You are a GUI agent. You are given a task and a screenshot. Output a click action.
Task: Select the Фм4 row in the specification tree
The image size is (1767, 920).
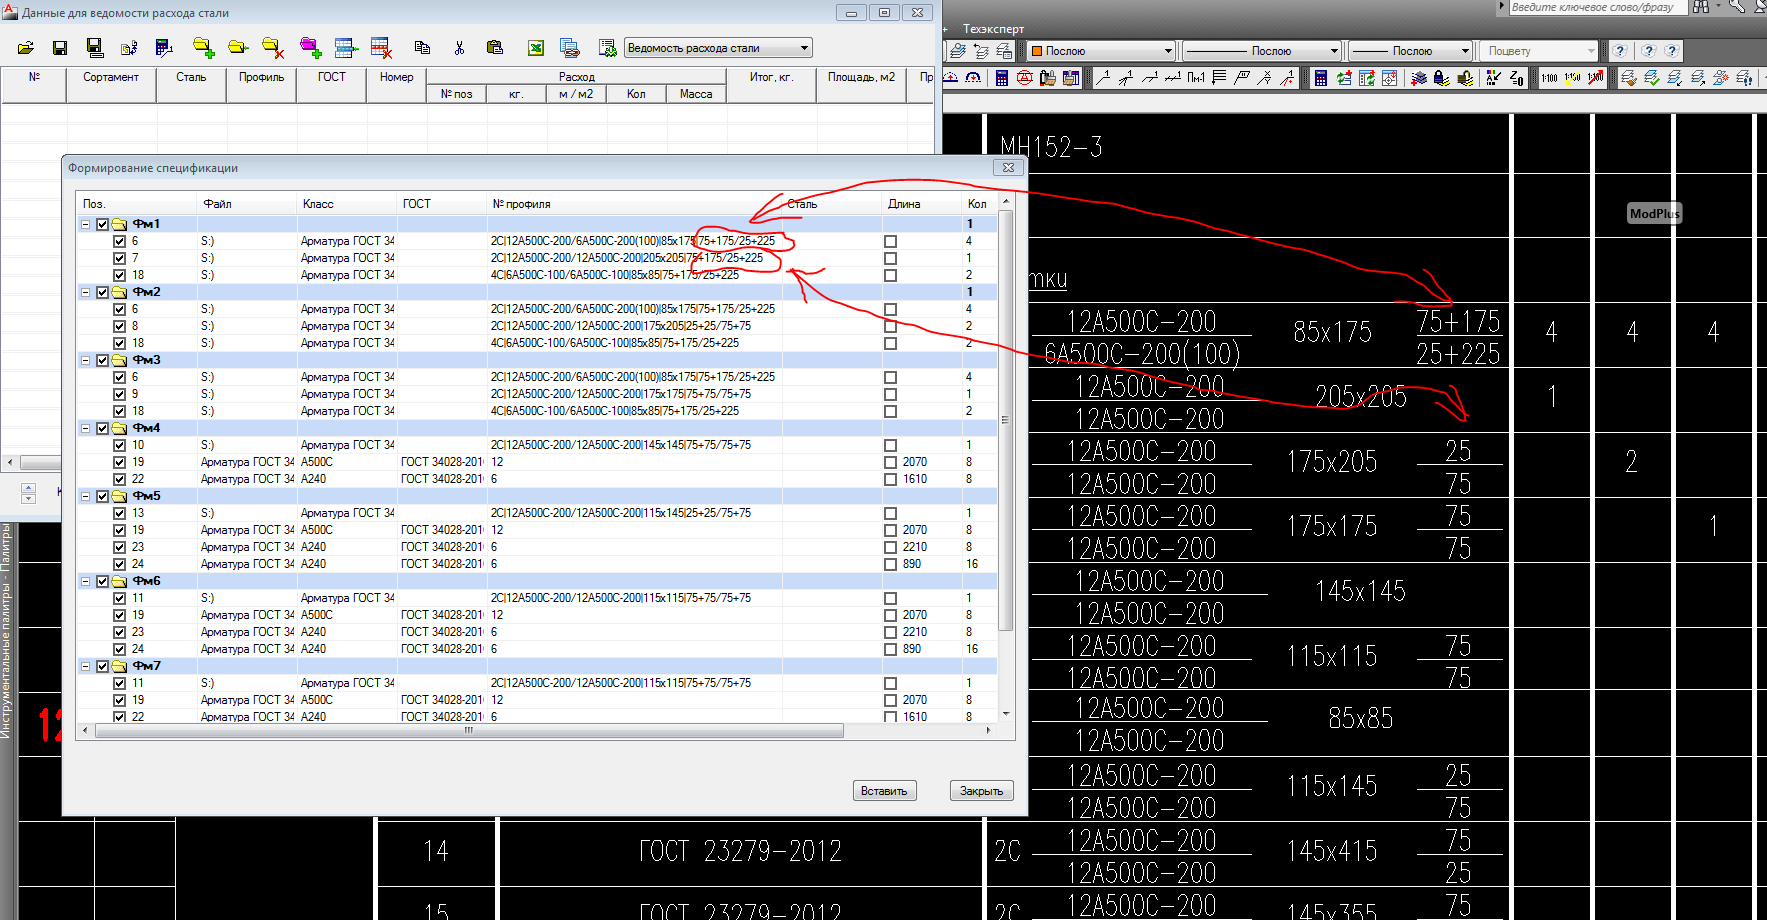pyautogui.click(x=538, y=428)
